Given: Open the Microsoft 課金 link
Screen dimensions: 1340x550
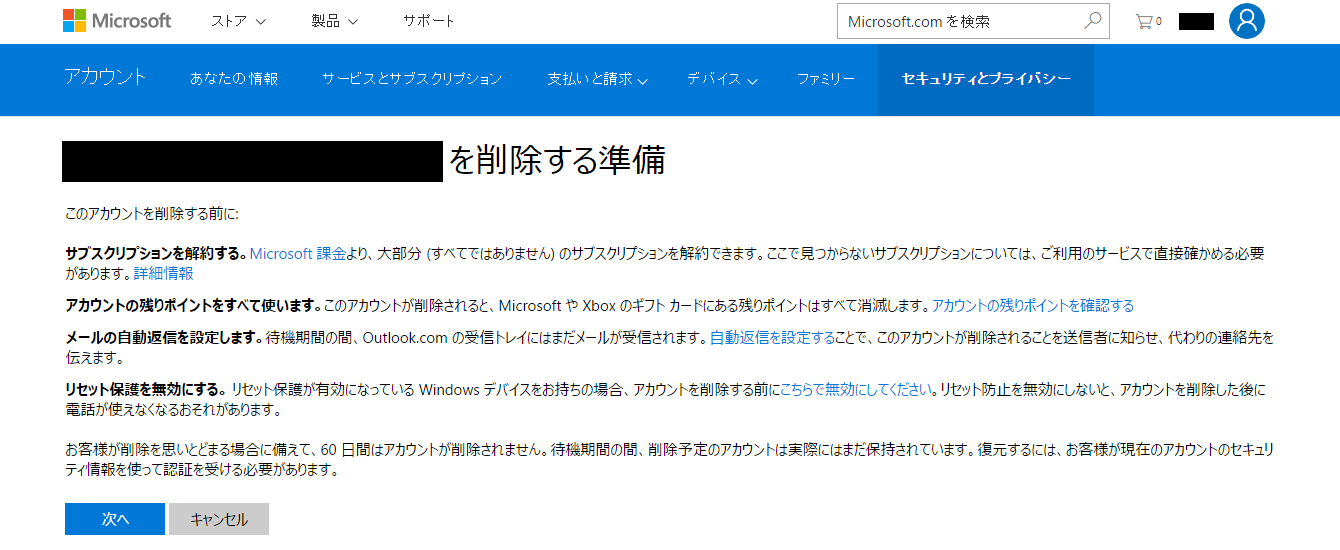Looking at the screenshot, I should point(298,254).
